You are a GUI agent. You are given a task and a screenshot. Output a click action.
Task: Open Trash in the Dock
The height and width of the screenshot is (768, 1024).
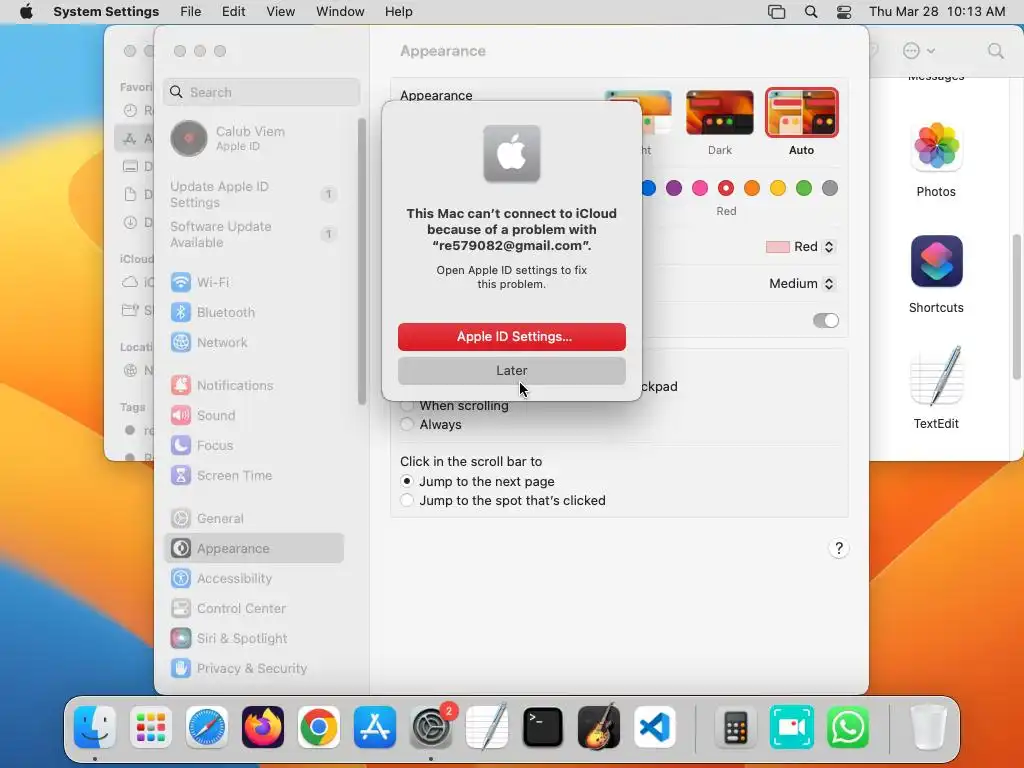[x=928, y=728]
